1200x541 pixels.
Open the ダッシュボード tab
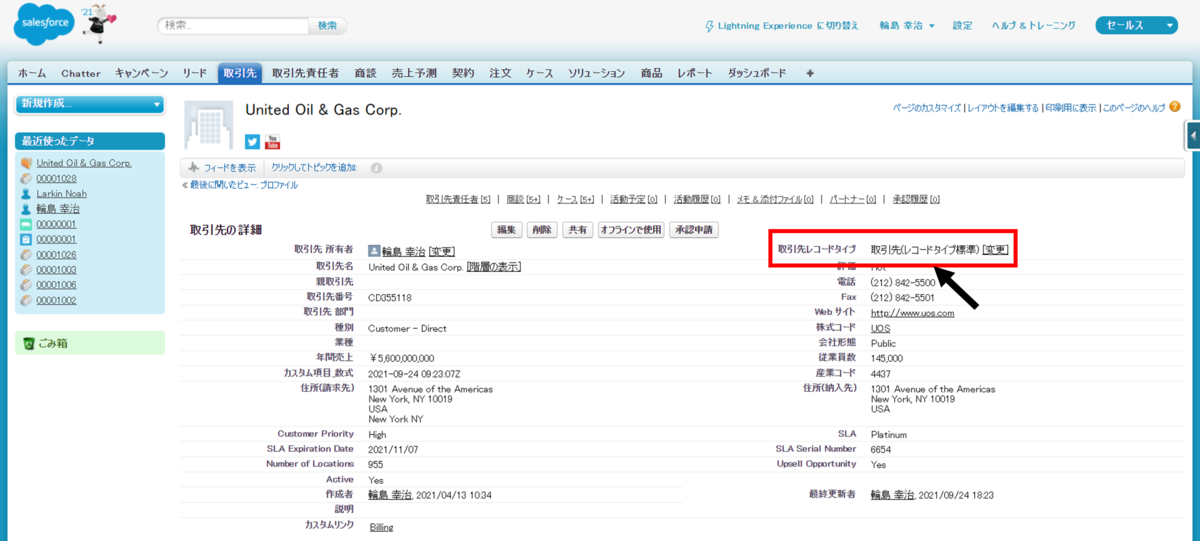757,73
